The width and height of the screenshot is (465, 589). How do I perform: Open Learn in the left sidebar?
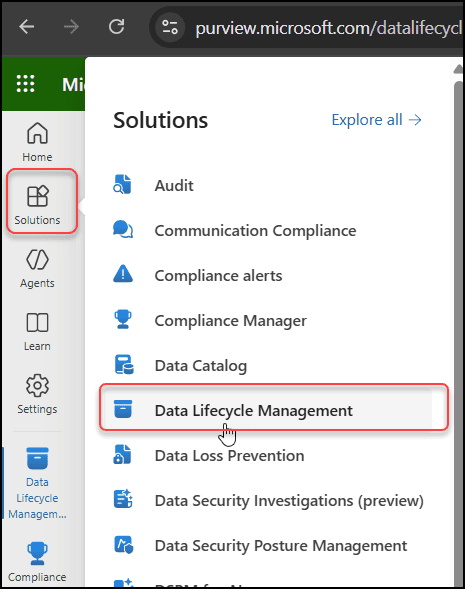click(37, 331)
